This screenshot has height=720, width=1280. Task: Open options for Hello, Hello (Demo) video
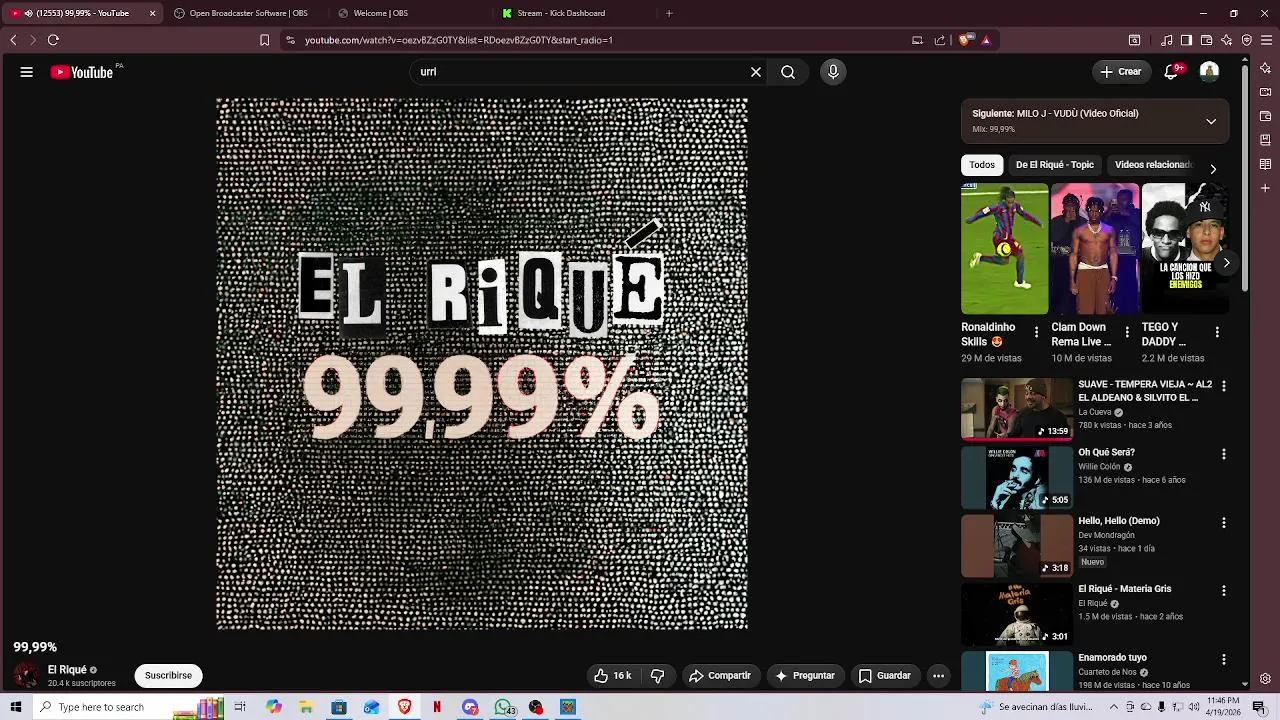pyautogui.click(x=1223, y=522)
